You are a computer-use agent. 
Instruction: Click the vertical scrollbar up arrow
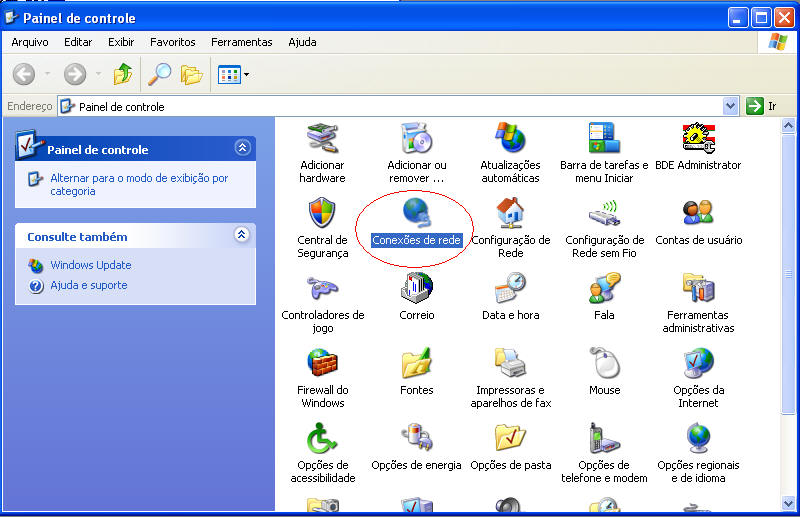coord(788,126)
